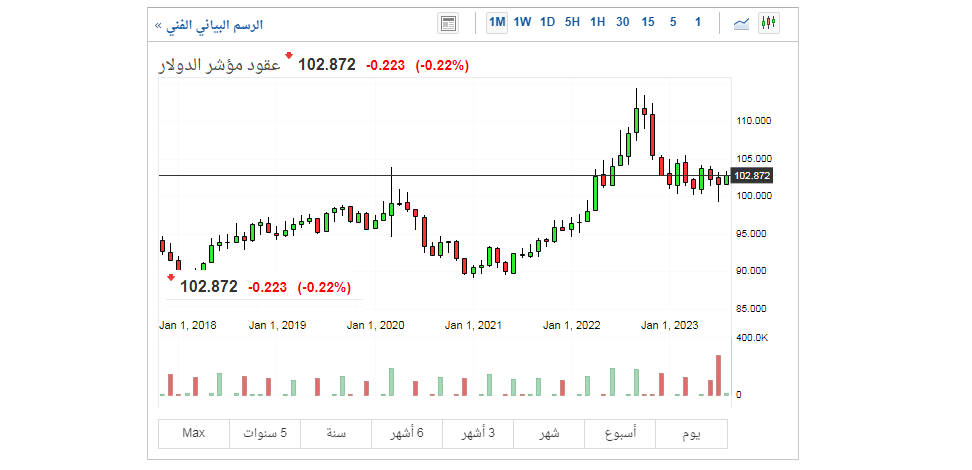
Task: Click the 102.872 current price label on axis
Action: click(752, 176)
